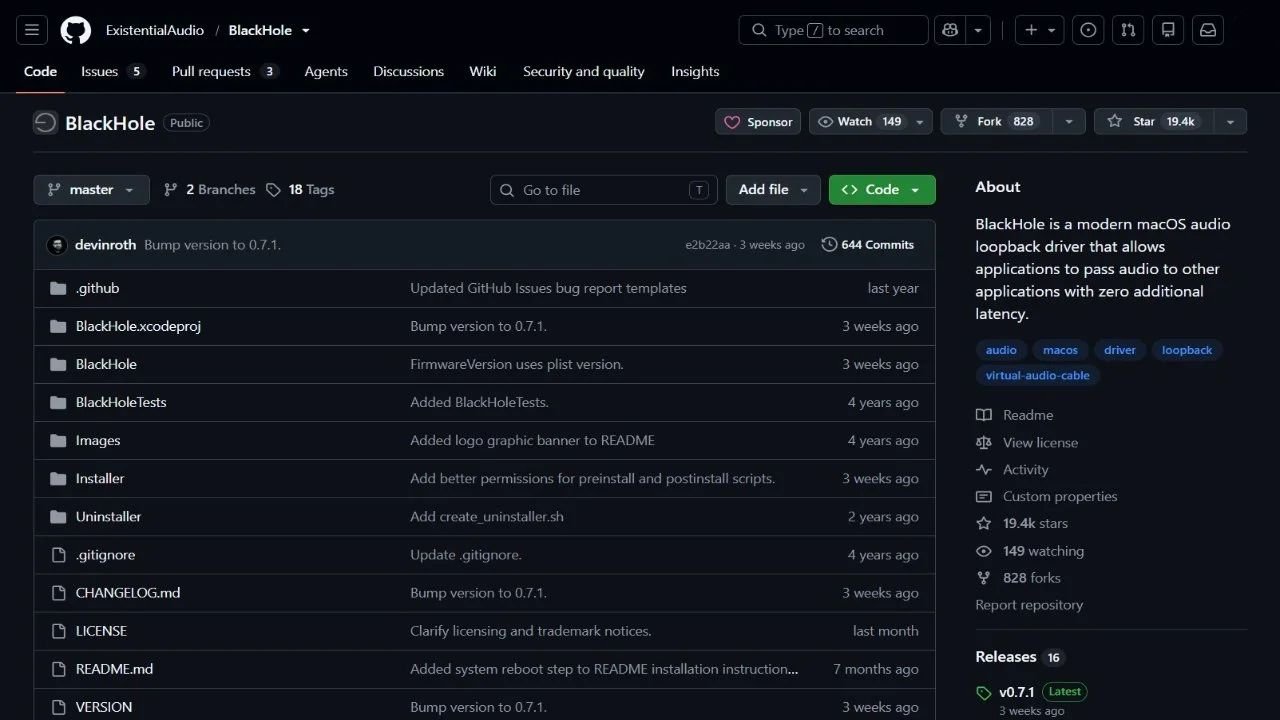1280x720 pixels.
Task: Open the issues icon in the header
Action: point(1088,30)
